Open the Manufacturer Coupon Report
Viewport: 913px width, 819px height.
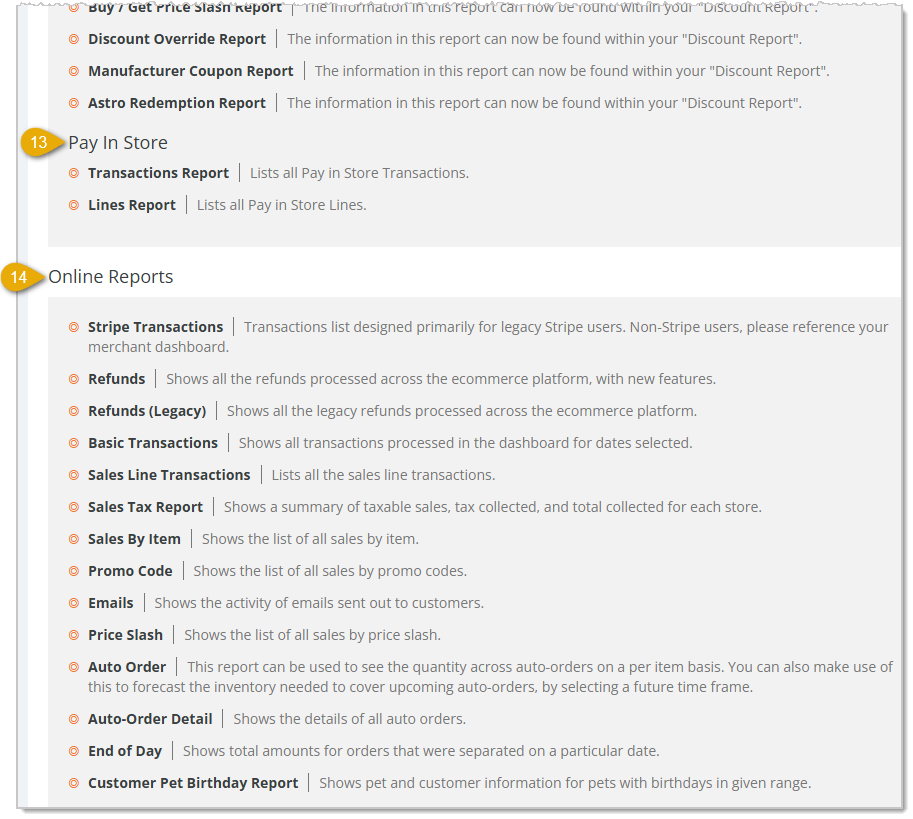coord(191,71)
